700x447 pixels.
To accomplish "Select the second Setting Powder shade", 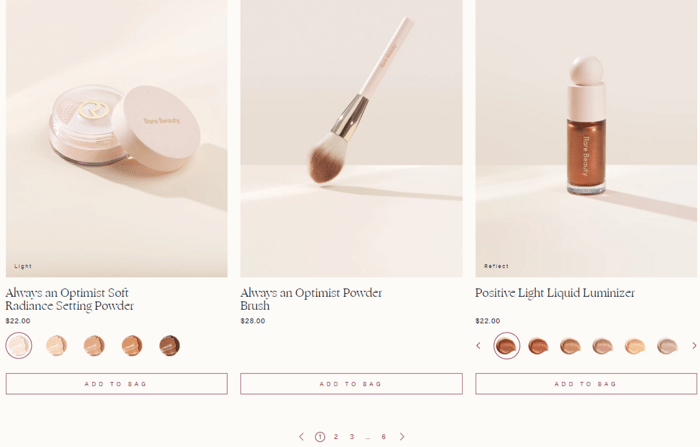I will [x=56, y=345].
